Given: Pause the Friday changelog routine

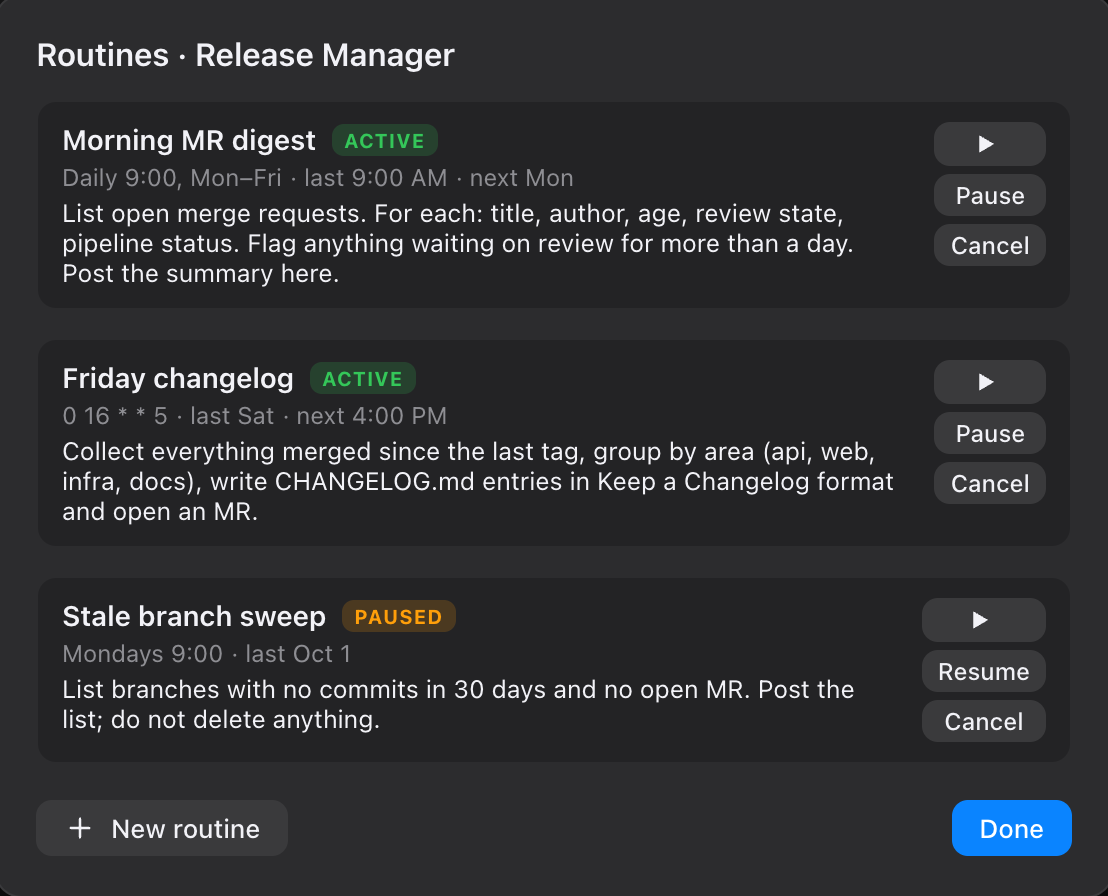Looking at the screenshot, I should (989, 433).
